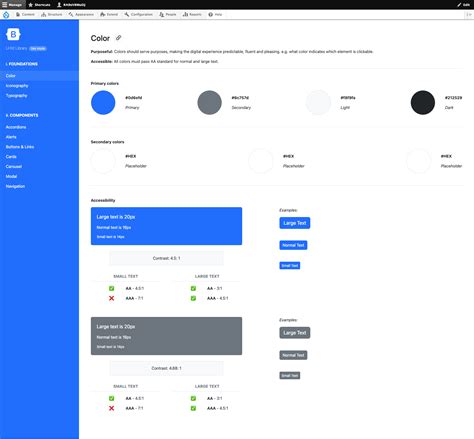Screen dimensions: 474x439
Task: Click red cross beside AAA 7:1 under Contrast 4.5:1
Action: click(111, 298)
